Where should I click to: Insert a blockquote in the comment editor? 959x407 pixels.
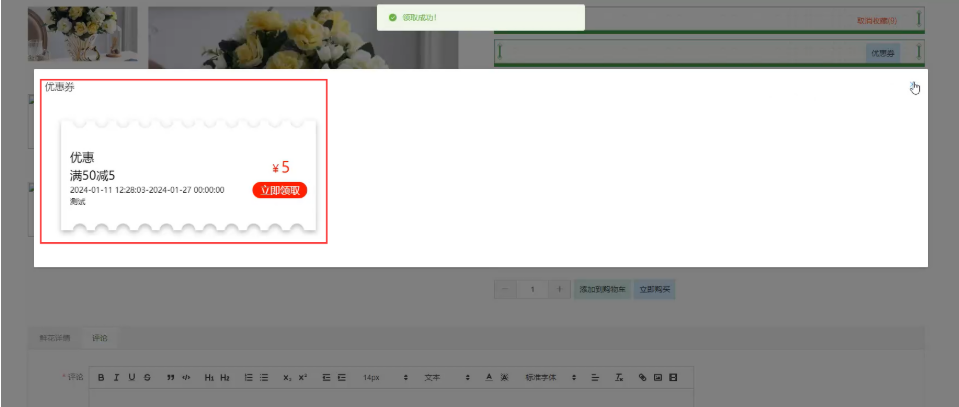(x=171, y=378)
